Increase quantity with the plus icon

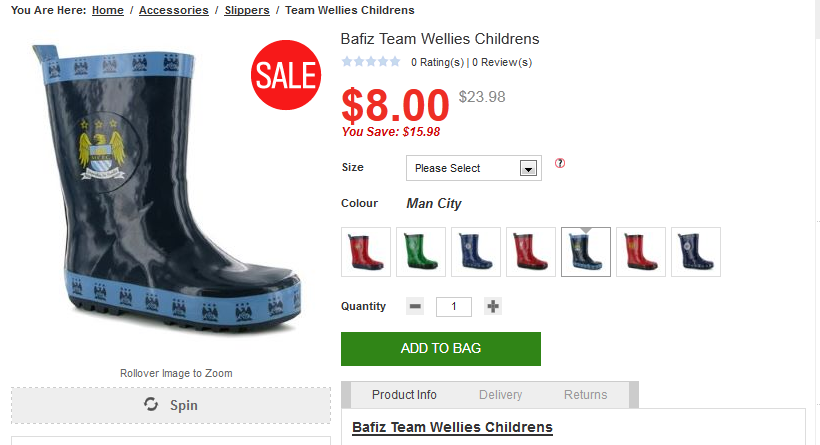(x=493, y=306)
